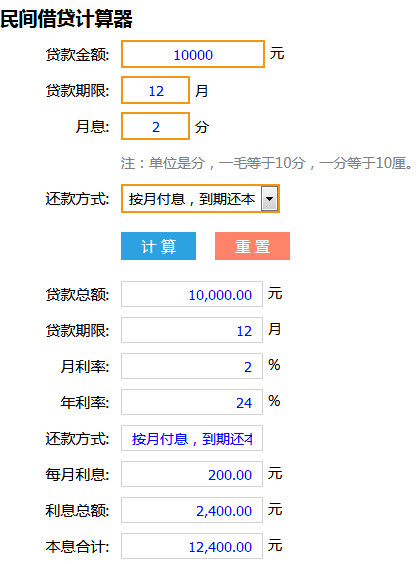
Task: Click the 贷款总额: label
Action: click(77, 294)
